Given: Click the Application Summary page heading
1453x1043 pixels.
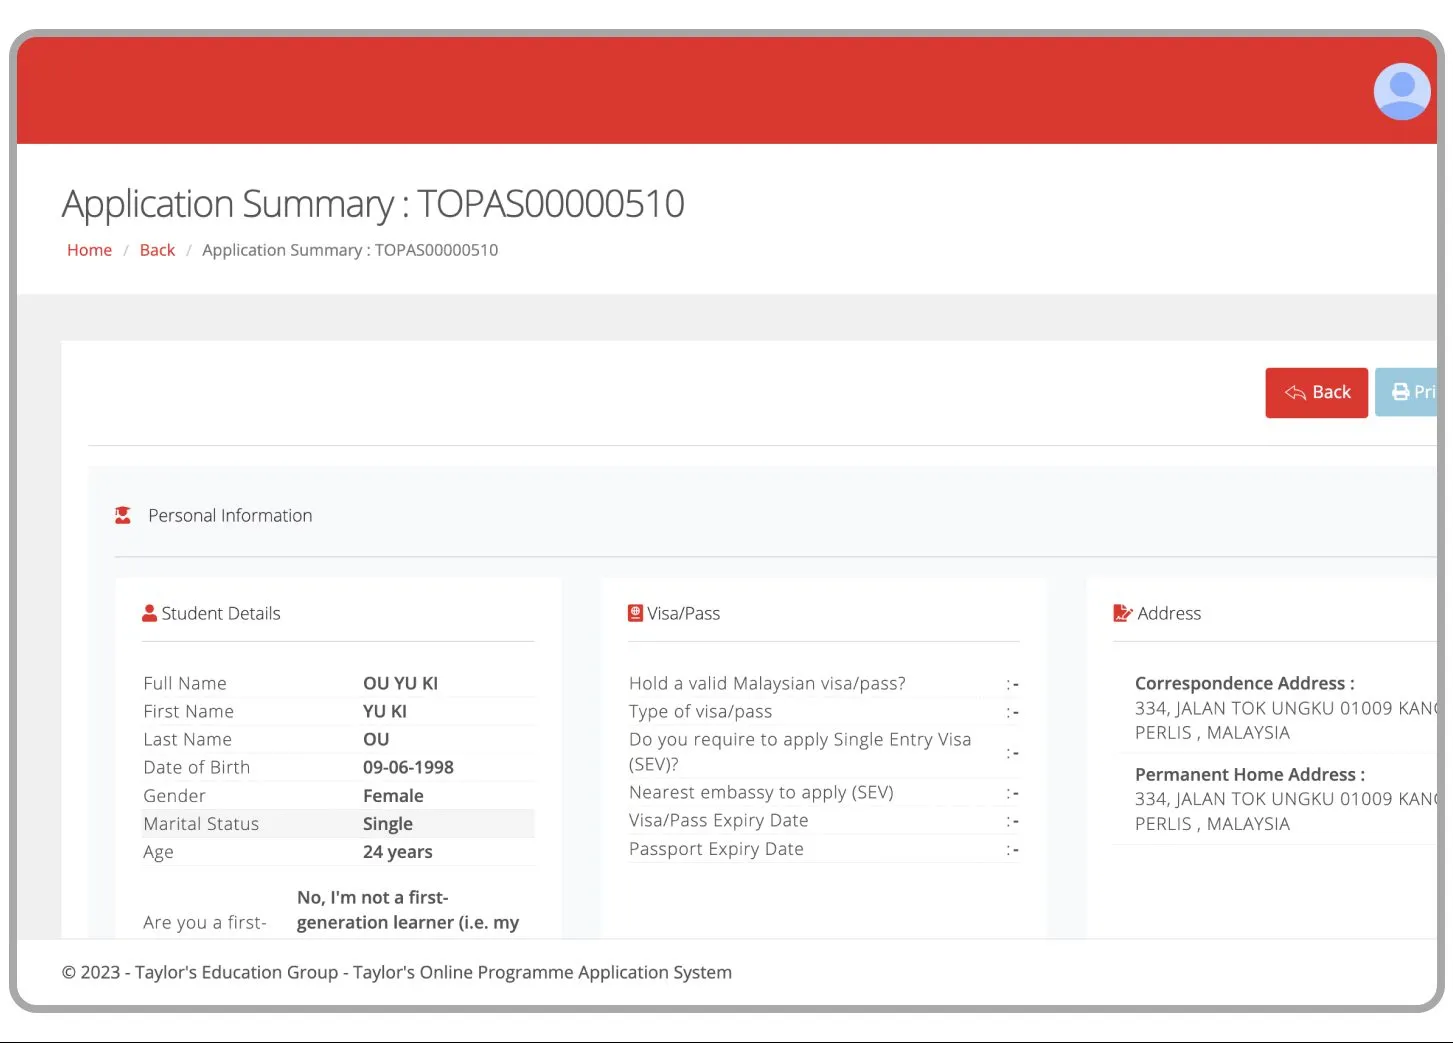Looking at the screenshot, I should click(372, 203).
